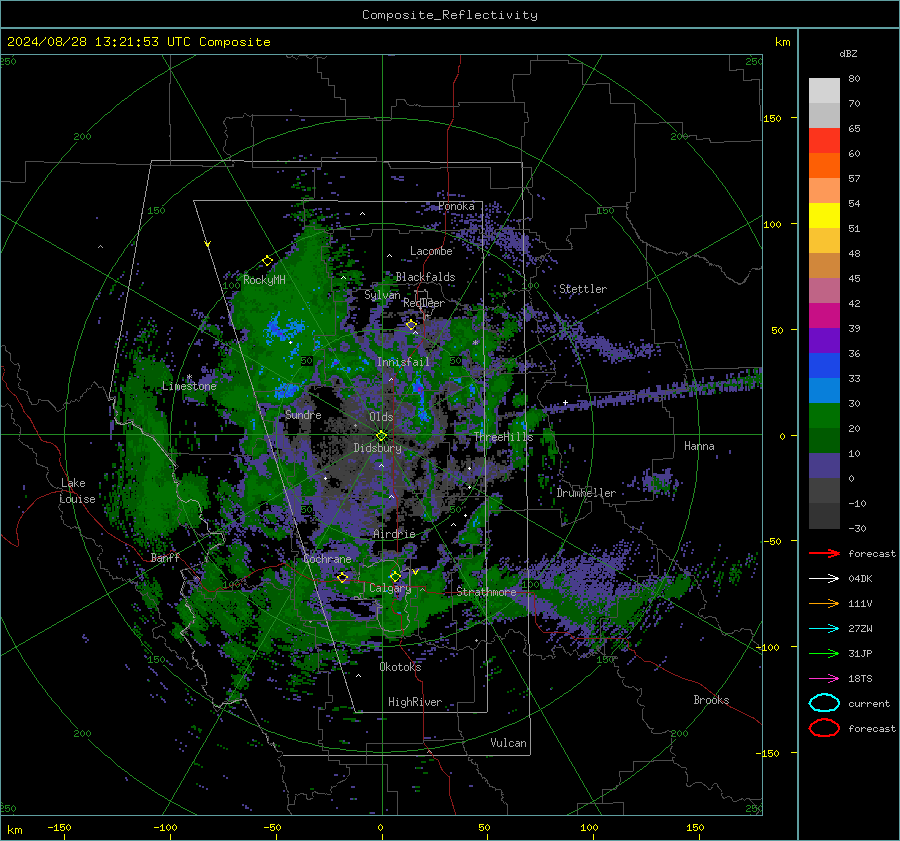The width and height of the screenshot is (900, 841).
Task: Click the cyan current oval legend icon
Action: [x=824, y=703]
